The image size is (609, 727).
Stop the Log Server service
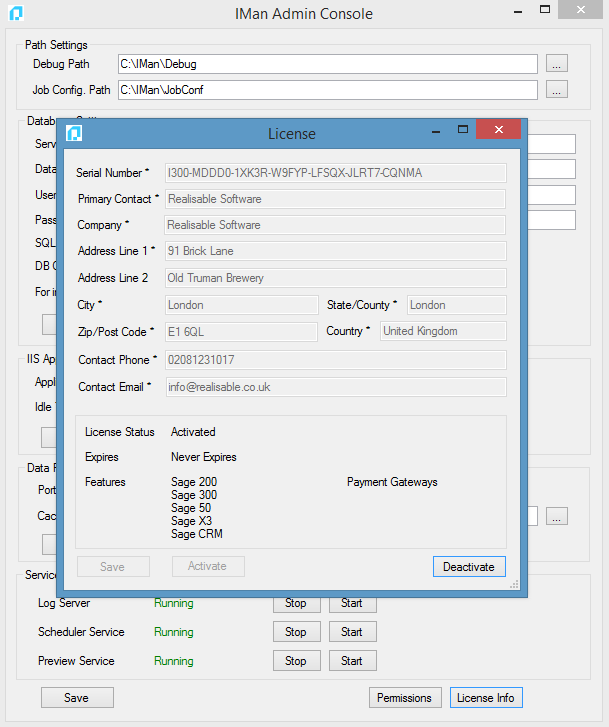click(296, 603)
